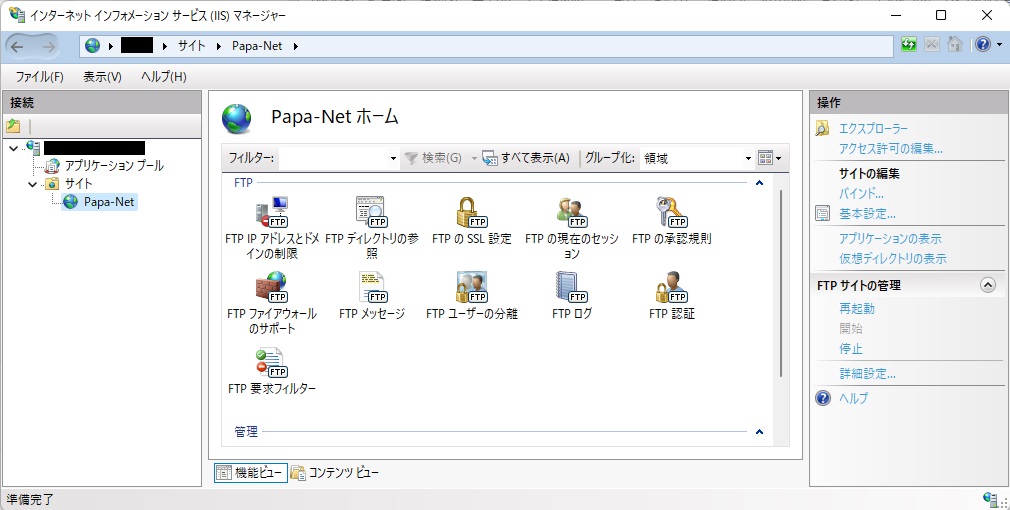This screenshot has height=510, width=1010.
Task: Click the stop icon in address toolbar
Action: 931,45
